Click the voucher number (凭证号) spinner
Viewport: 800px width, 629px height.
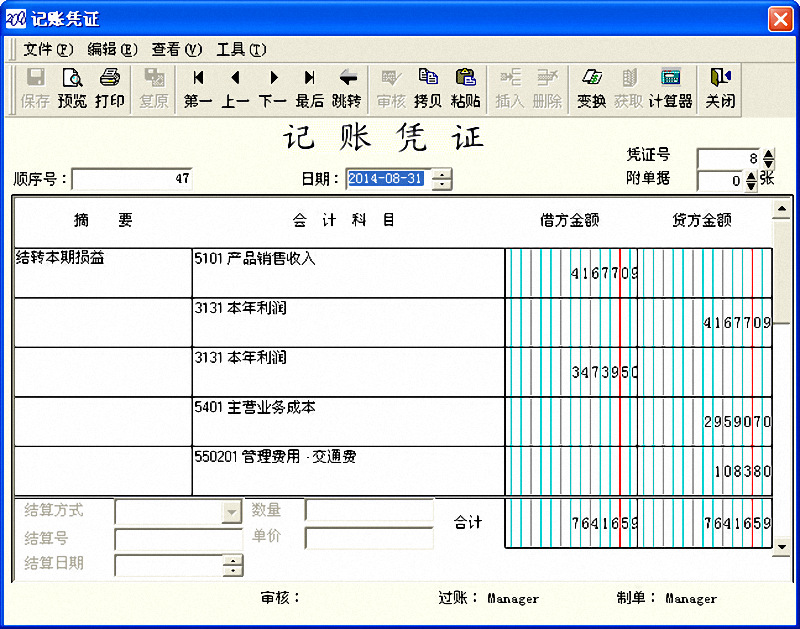pos(768,159)
